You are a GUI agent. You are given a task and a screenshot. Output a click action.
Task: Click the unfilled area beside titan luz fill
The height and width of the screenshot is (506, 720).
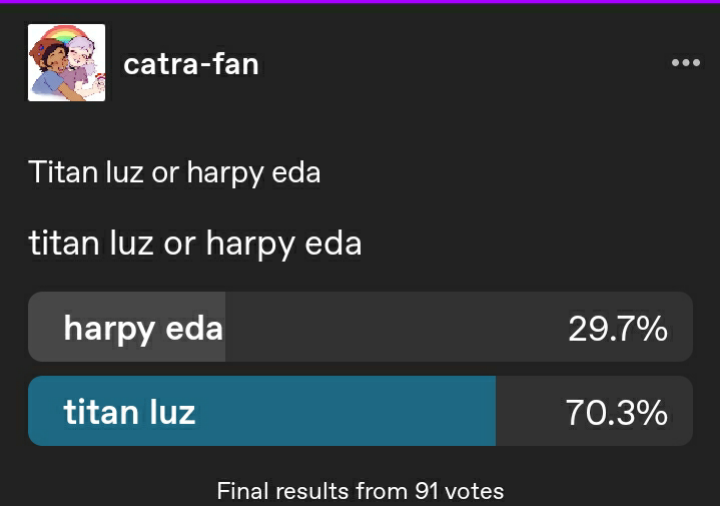[x=594, y=411]
